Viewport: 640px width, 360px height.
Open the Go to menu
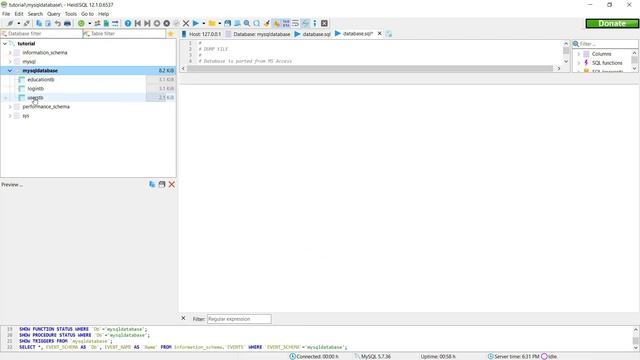(87, 14)
